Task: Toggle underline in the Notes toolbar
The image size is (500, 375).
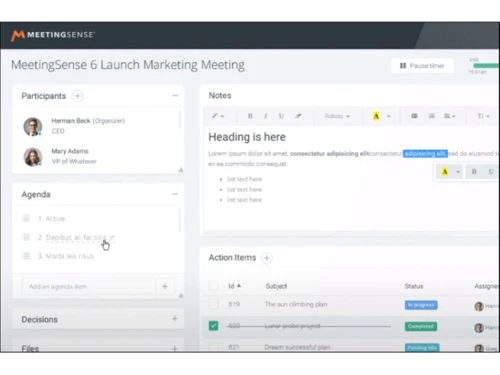Action: (281, 116)
